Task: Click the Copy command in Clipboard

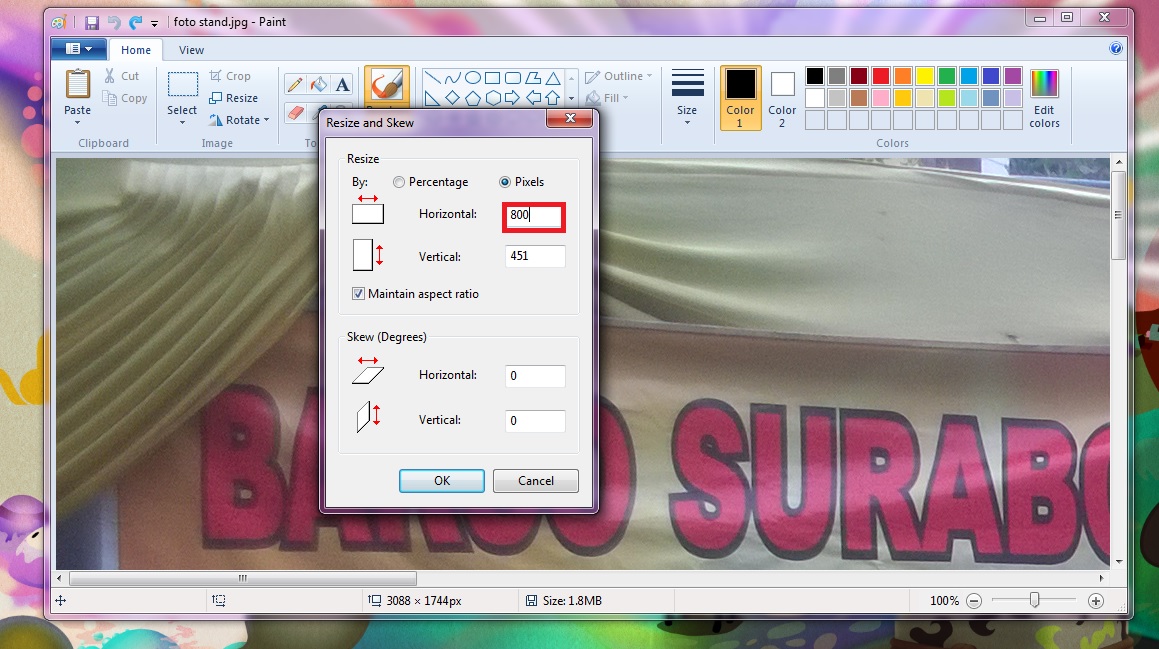Action: 125,98
